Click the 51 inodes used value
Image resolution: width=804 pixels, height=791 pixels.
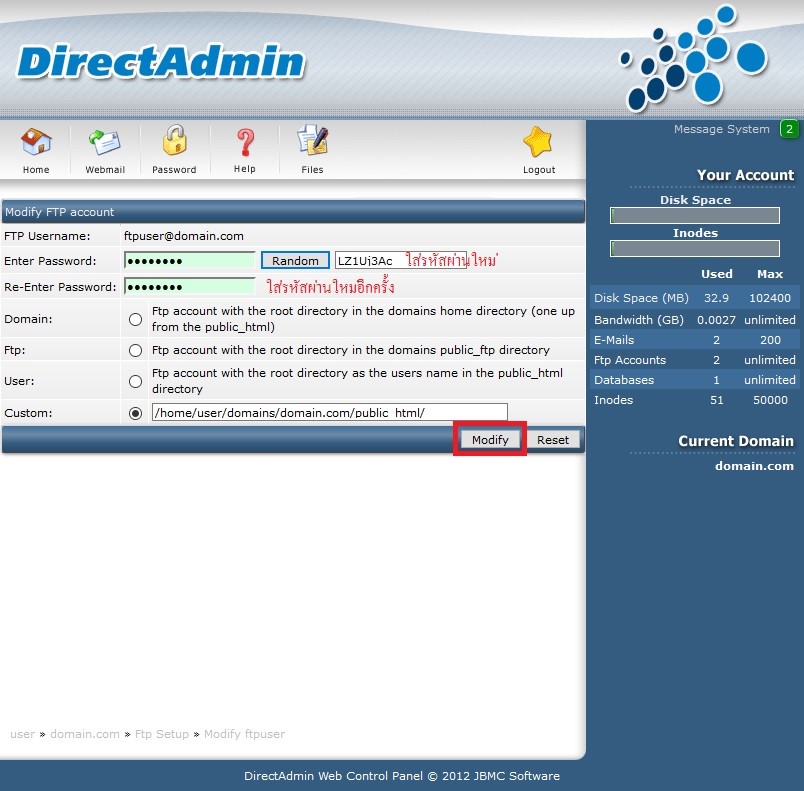(716, 400)
